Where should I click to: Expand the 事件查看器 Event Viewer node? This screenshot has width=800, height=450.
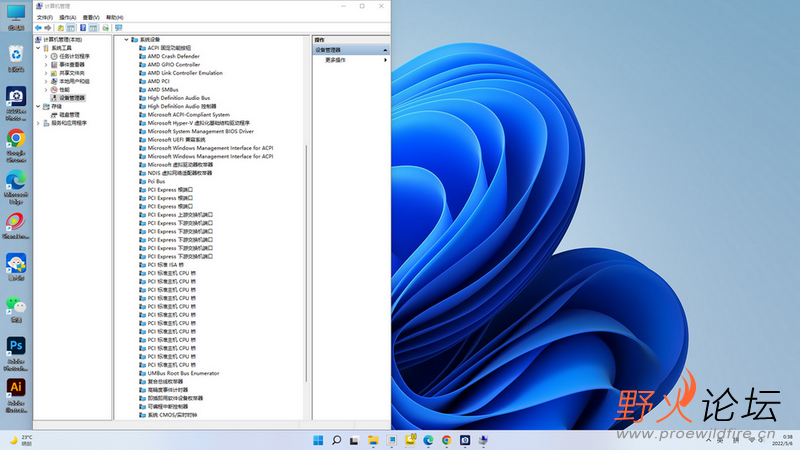(x=46, y=65)
